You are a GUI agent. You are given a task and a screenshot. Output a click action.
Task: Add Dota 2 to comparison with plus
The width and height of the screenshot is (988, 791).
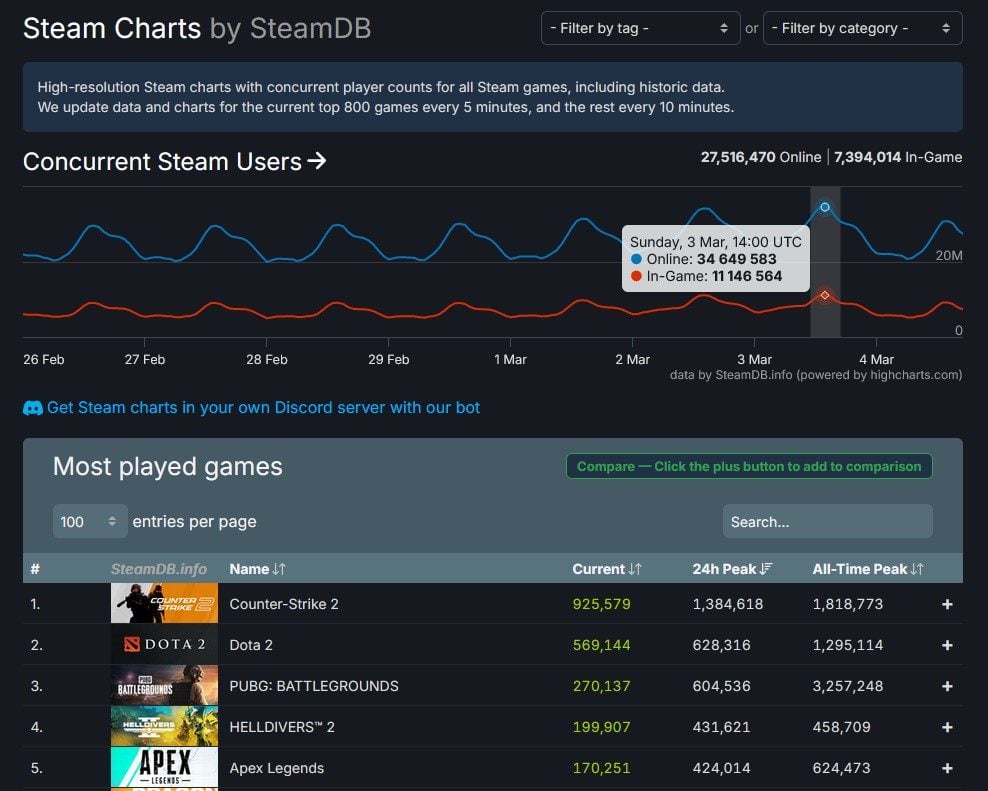(947, 645)
